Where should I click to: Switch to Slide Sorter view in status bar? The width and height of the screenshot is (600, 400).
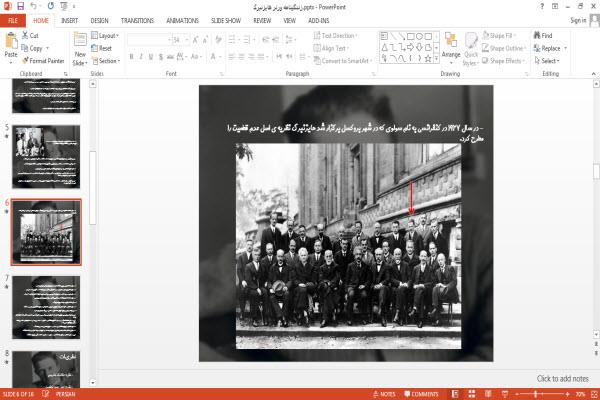point(471,394)
